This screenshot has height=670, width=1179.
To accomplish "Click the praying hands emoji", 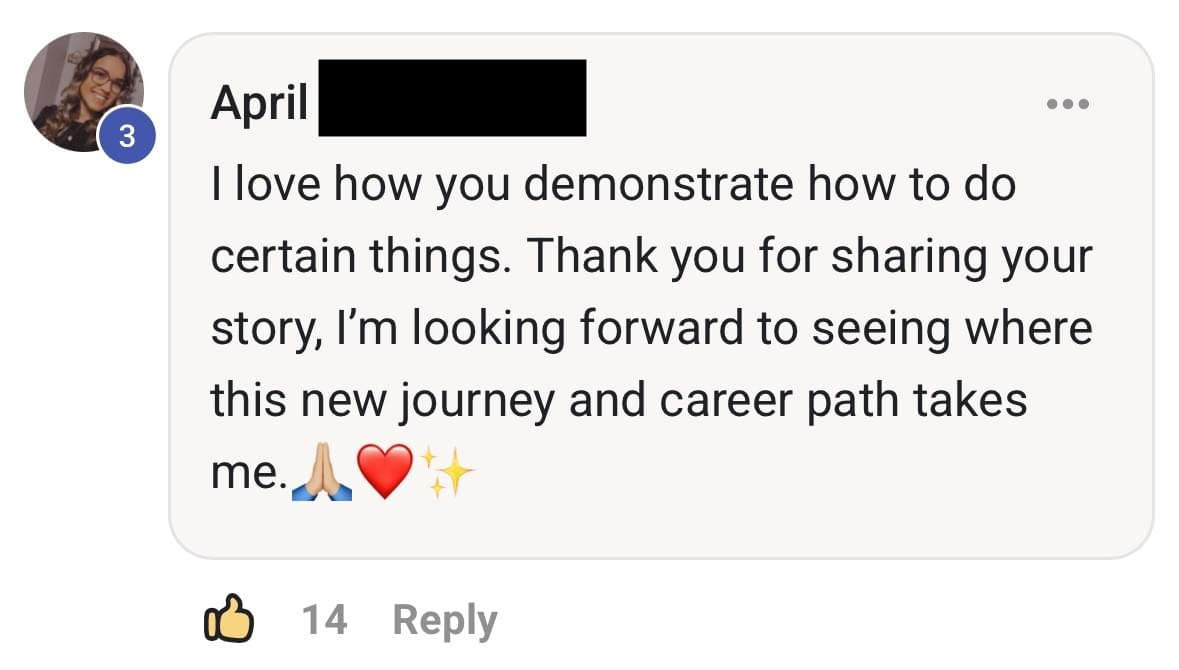I will tap(320, 475).
